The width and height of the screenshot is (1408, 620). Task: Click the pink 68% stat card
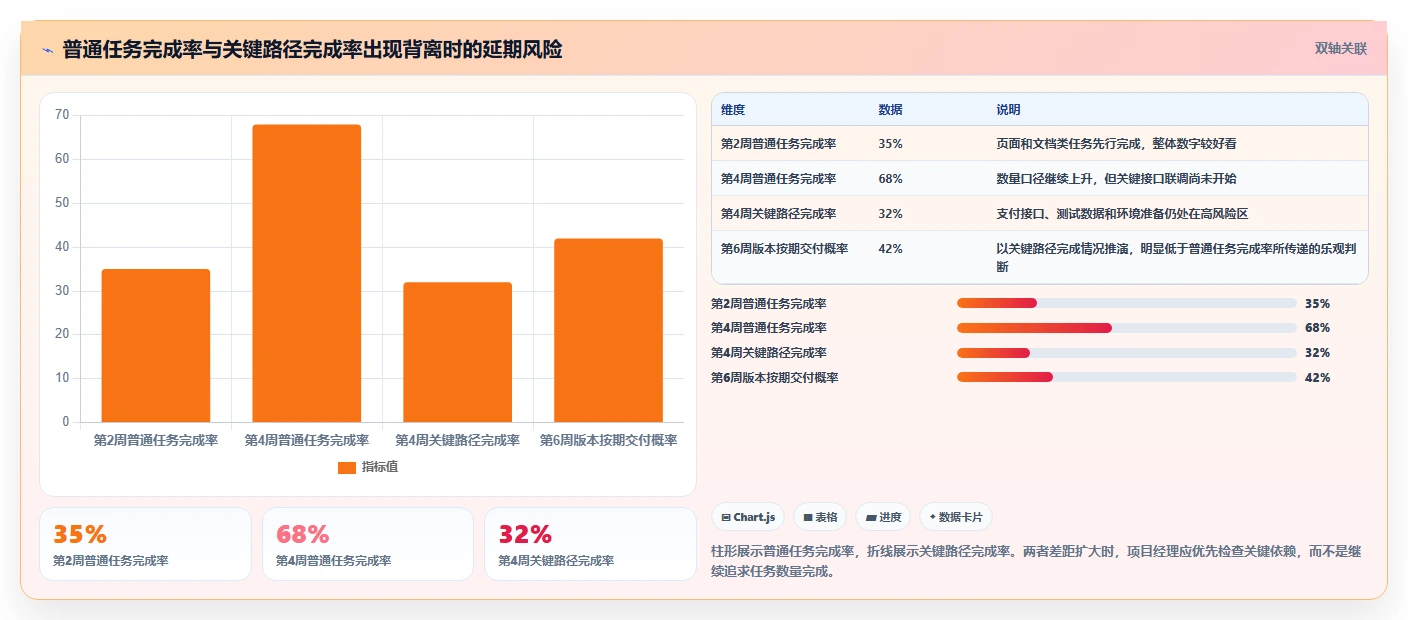tap(368, 544)
